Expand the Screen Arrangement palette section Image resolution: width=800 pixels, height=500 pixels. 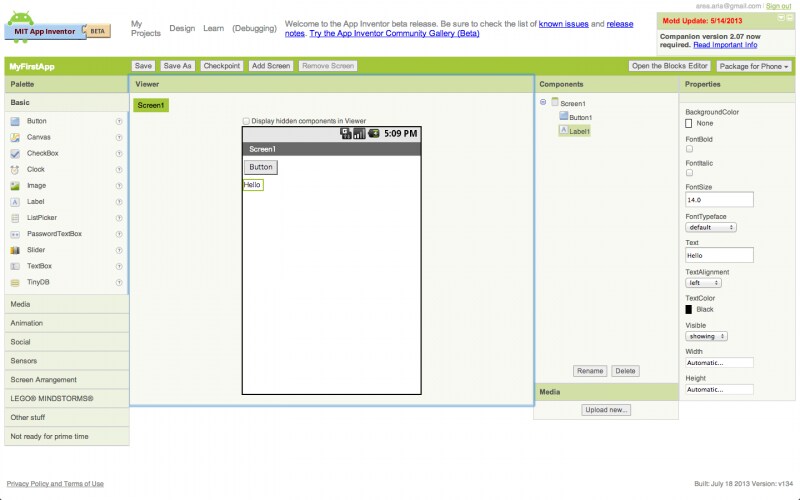[64, 380]
